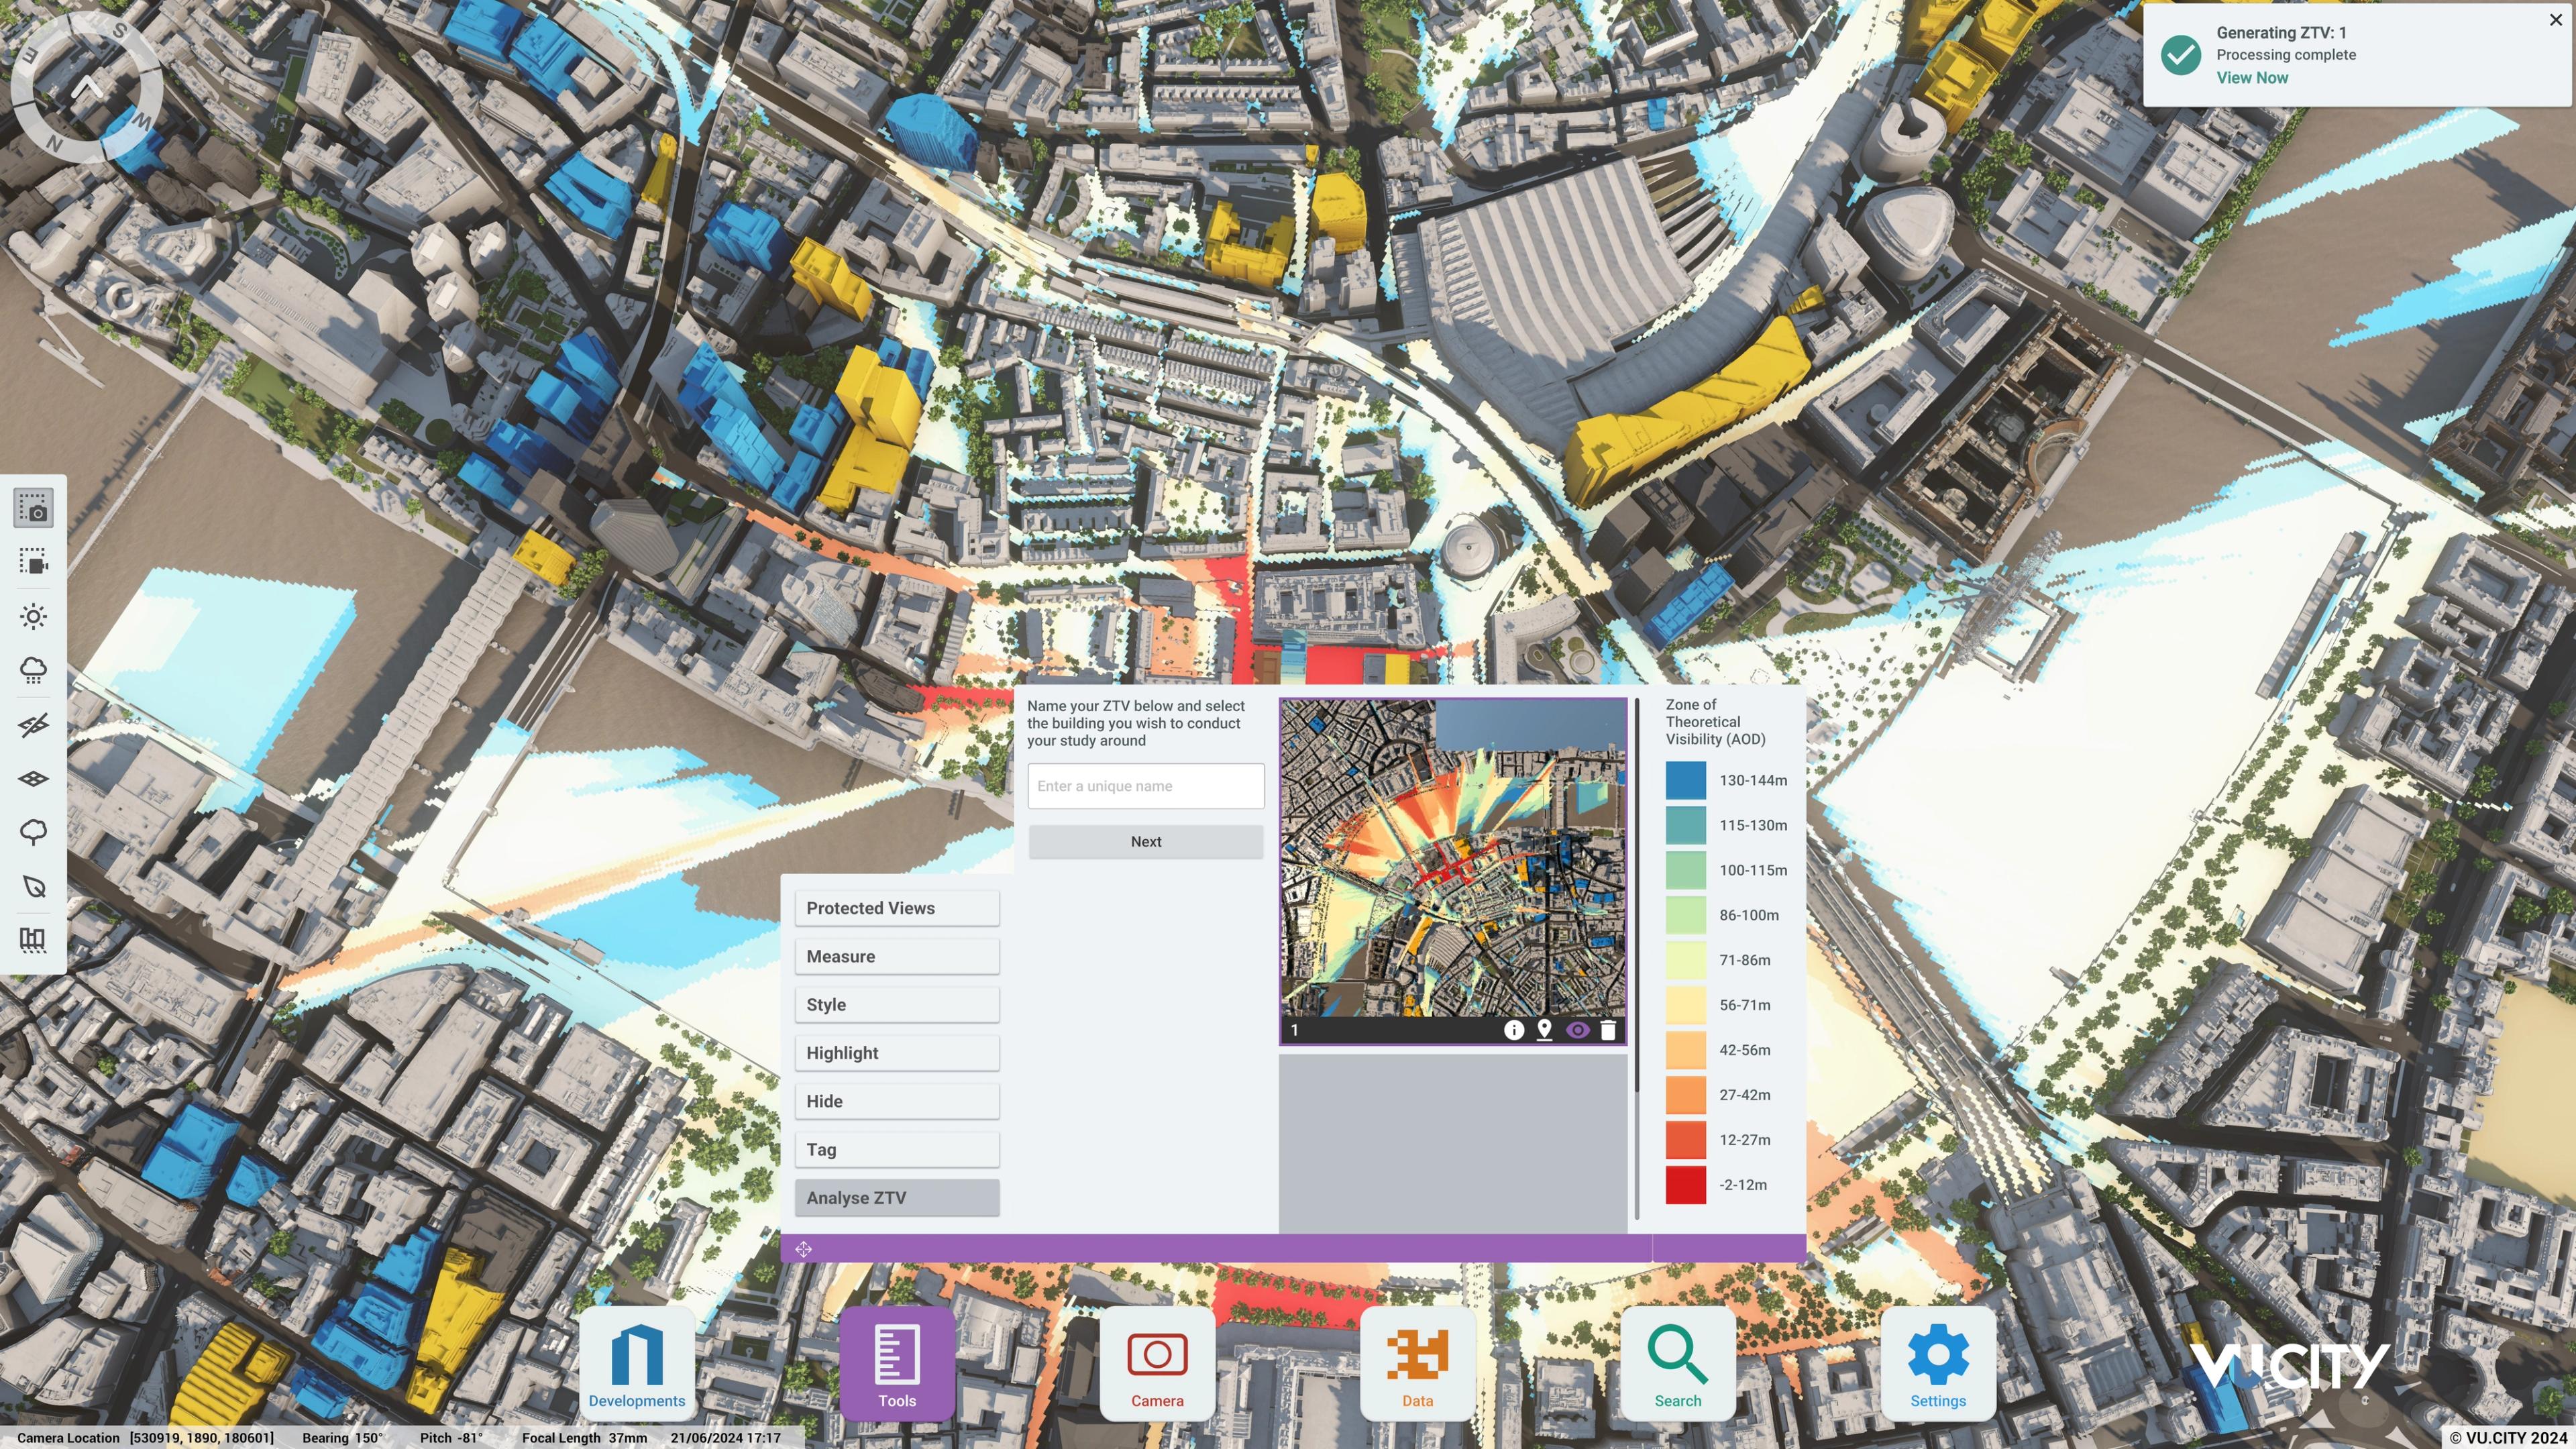Screen dimensions: 2576x1449
Task: Open the Protected Views tool section
Action: (x=897, y=908)
